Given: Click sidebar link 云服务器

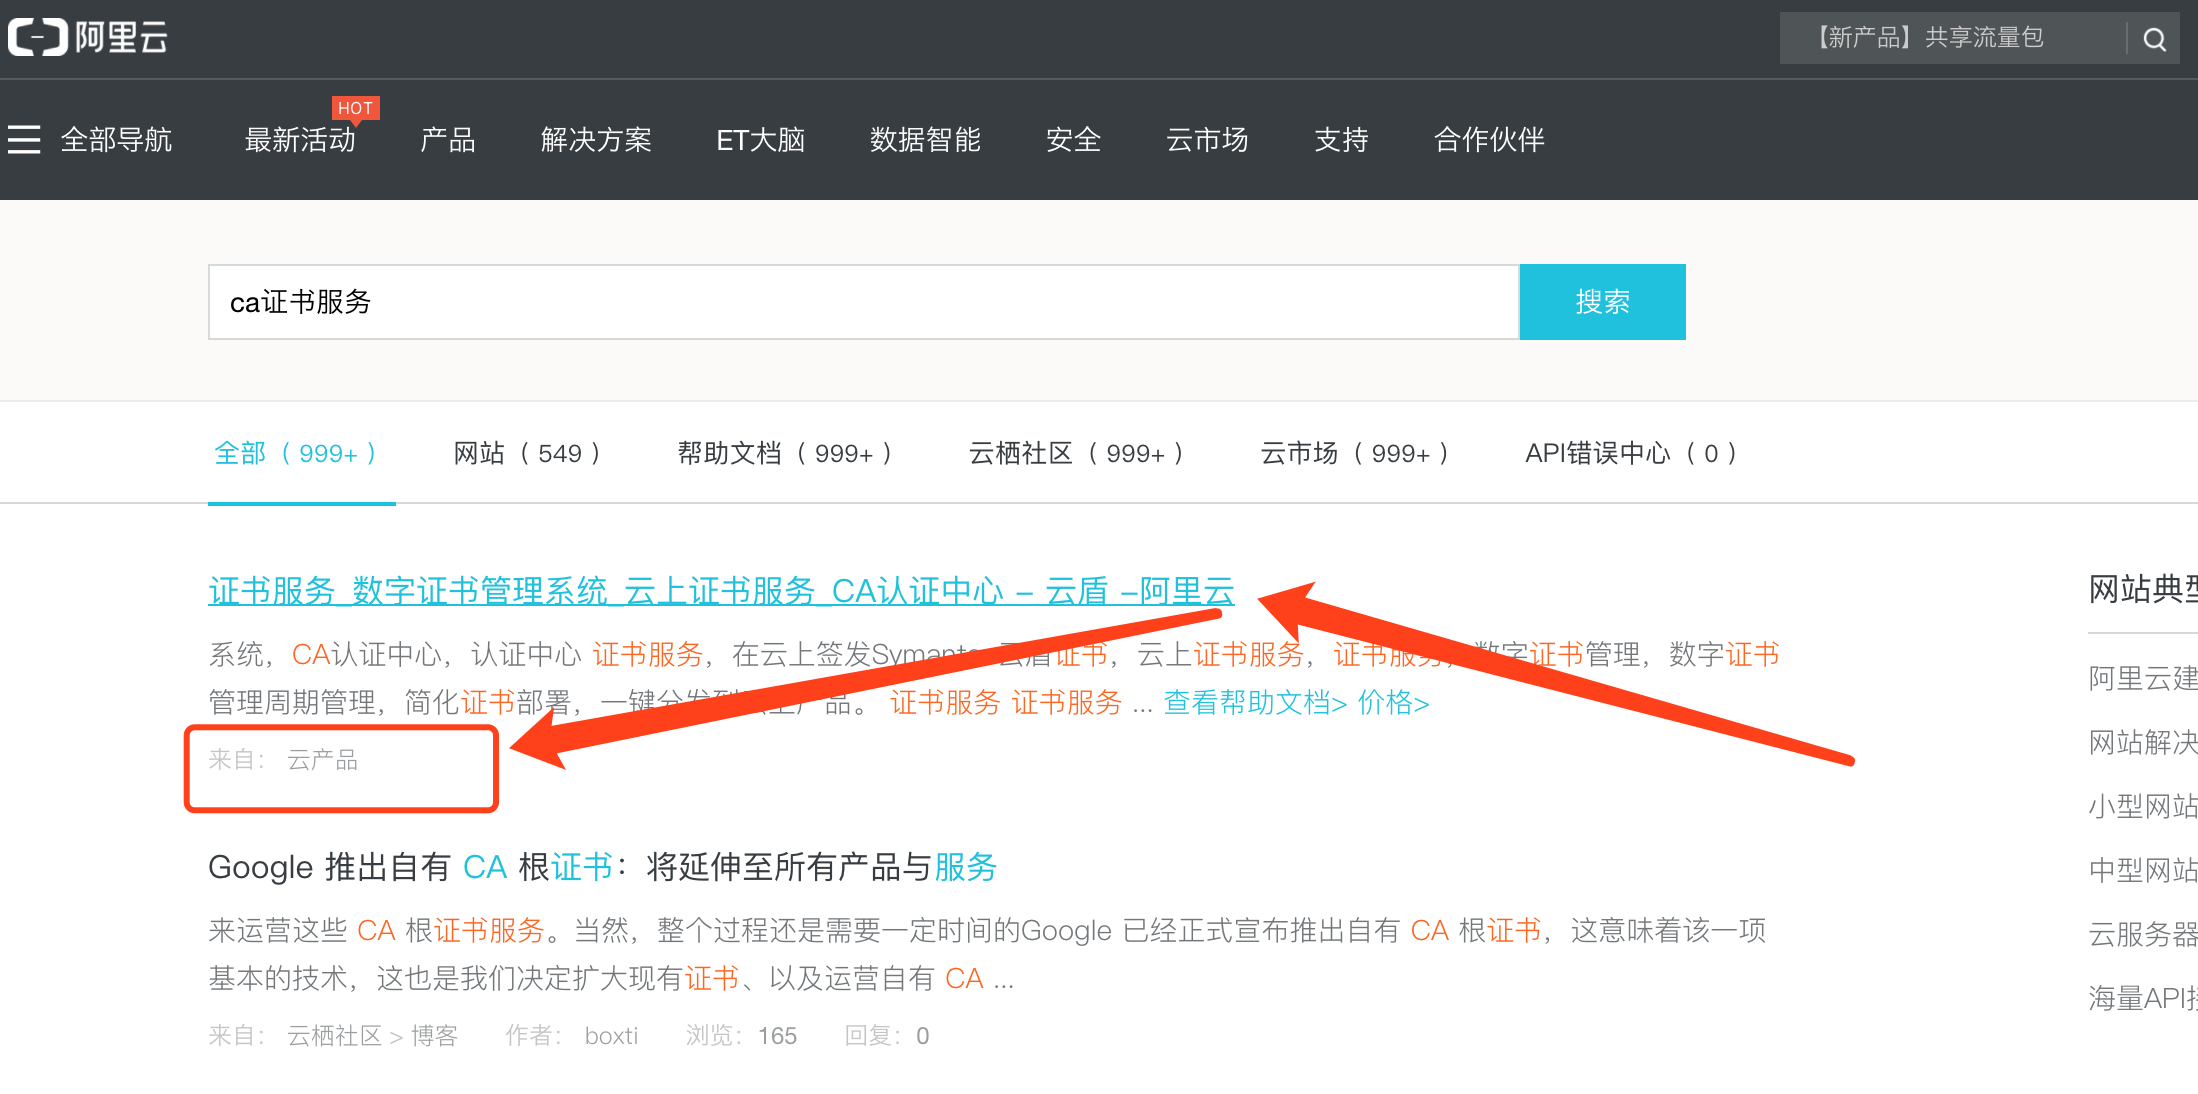Looking at the screenshot, I should 2143,935.
